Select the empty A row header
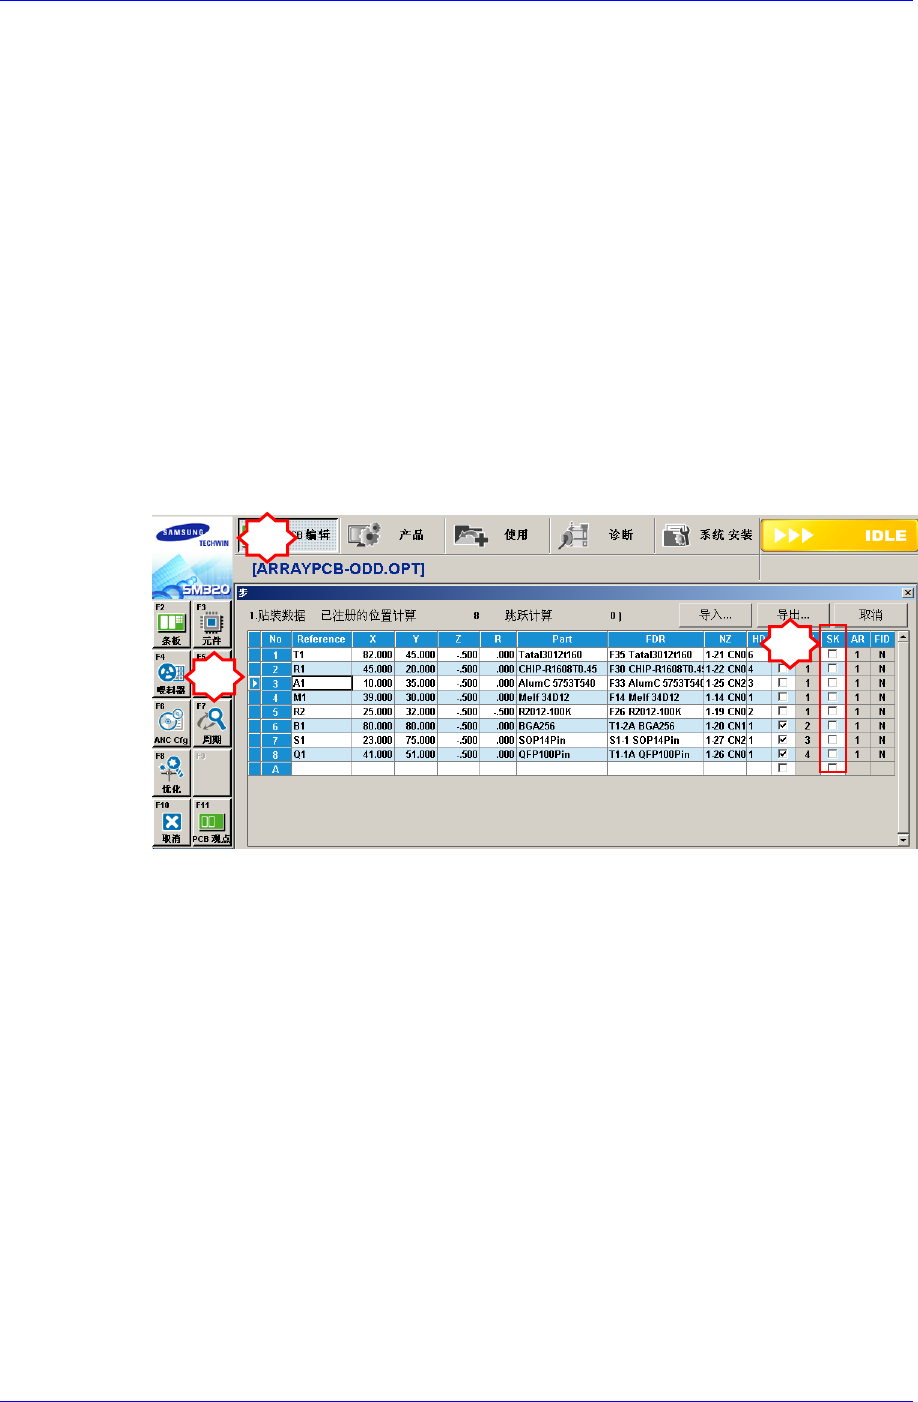 click(x=275, y=769)
